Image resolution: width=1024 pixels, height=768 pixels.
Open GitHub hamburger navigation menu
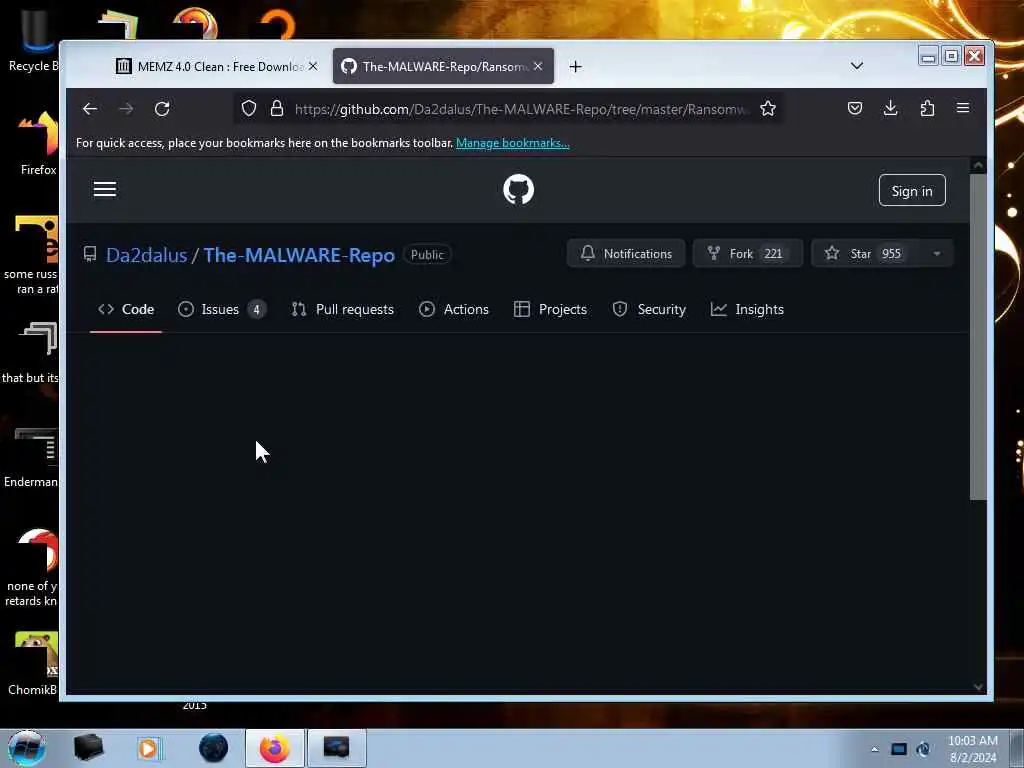(104, 189)
